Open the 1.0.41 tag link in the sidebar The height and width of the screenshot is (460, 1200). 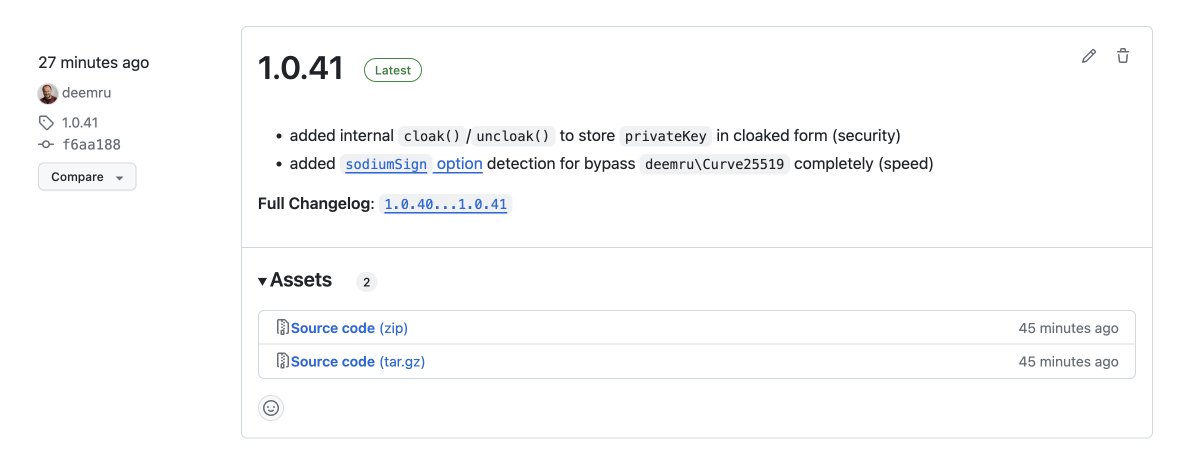coord(80,123)
